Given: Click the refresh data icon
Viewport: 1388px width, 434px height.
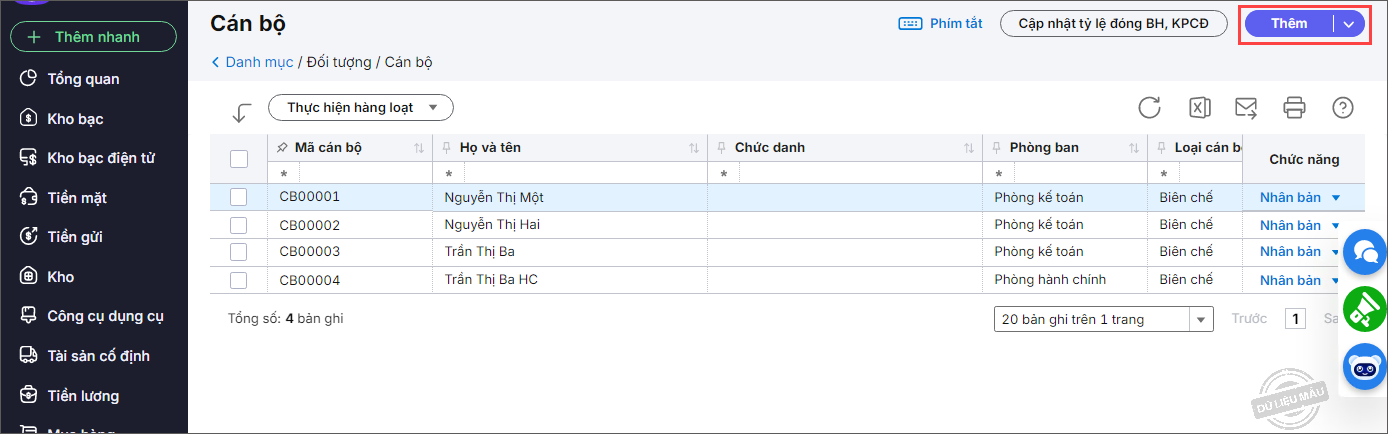Looking at the screenshot, I should pos(1150,108).
